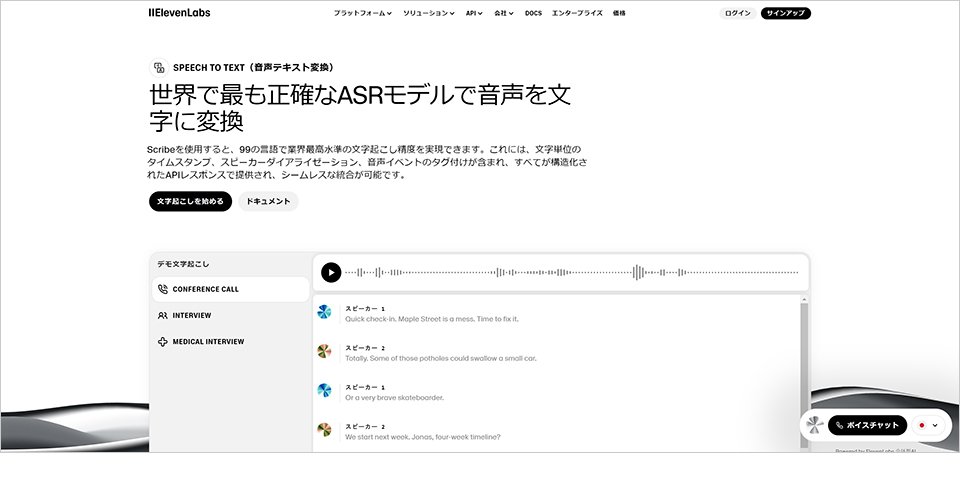Viewport: 960px width, 483px height.
Task: Seek within the audio waveform
Action: [572, 272]
